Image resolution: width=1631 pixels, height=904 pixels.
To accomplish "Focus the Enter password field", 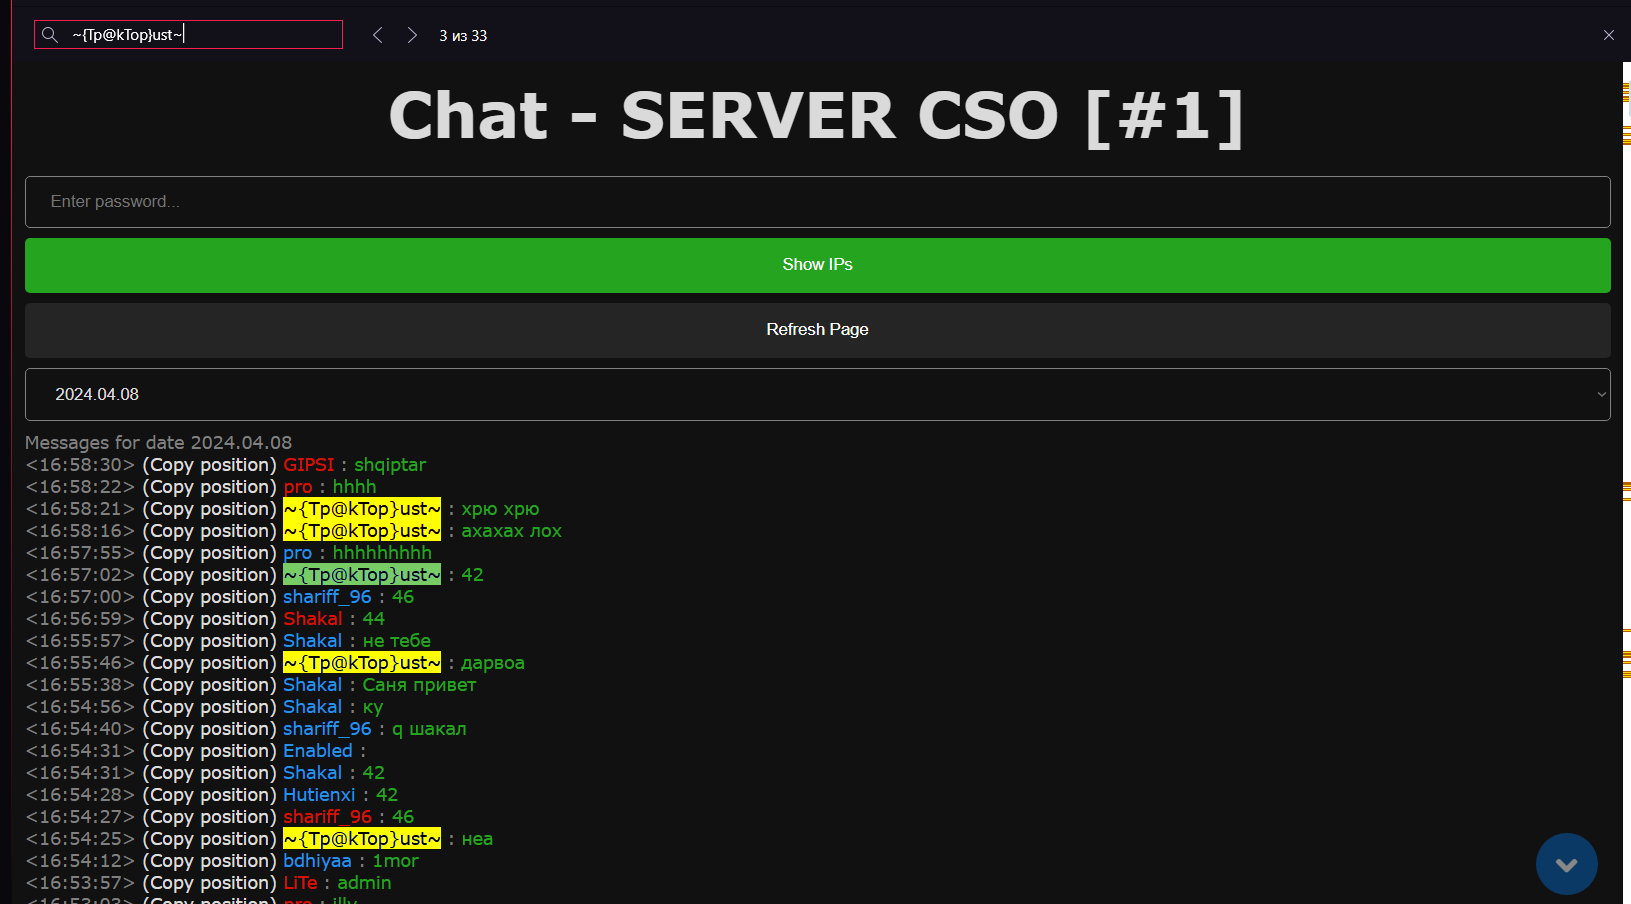I will tap(817, 202).
